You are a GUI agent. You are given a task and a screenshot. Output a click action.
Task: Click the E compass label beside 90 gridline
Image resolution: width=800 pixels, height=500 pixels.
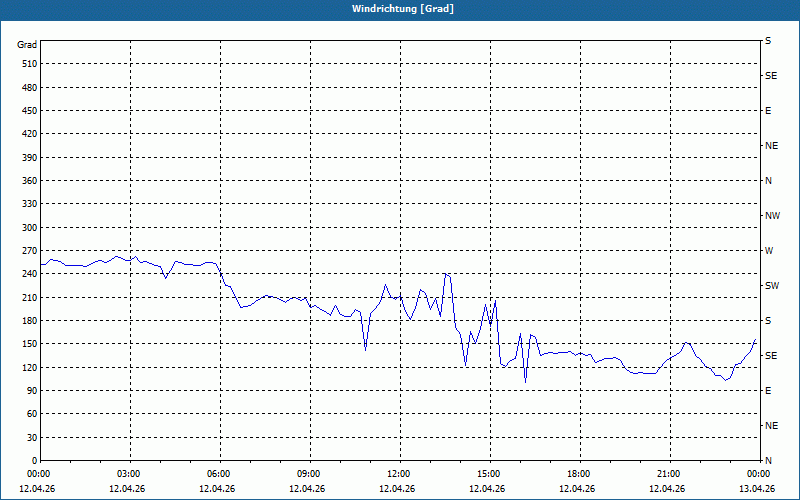pyautogui.click(x=768, y=390)
